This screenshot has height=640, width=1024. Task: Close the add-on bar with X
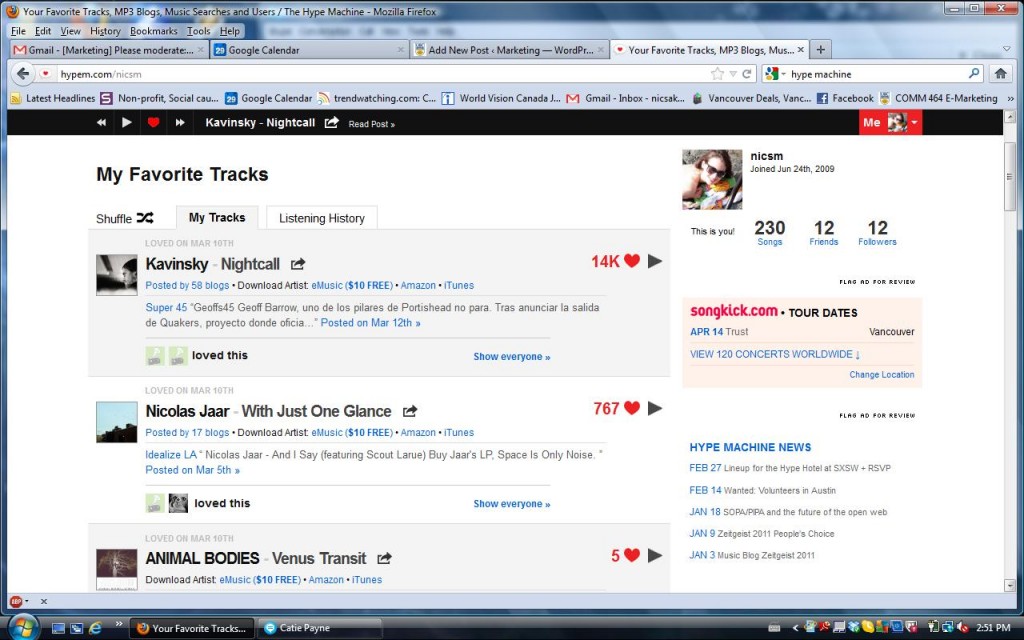pos(44,601)
